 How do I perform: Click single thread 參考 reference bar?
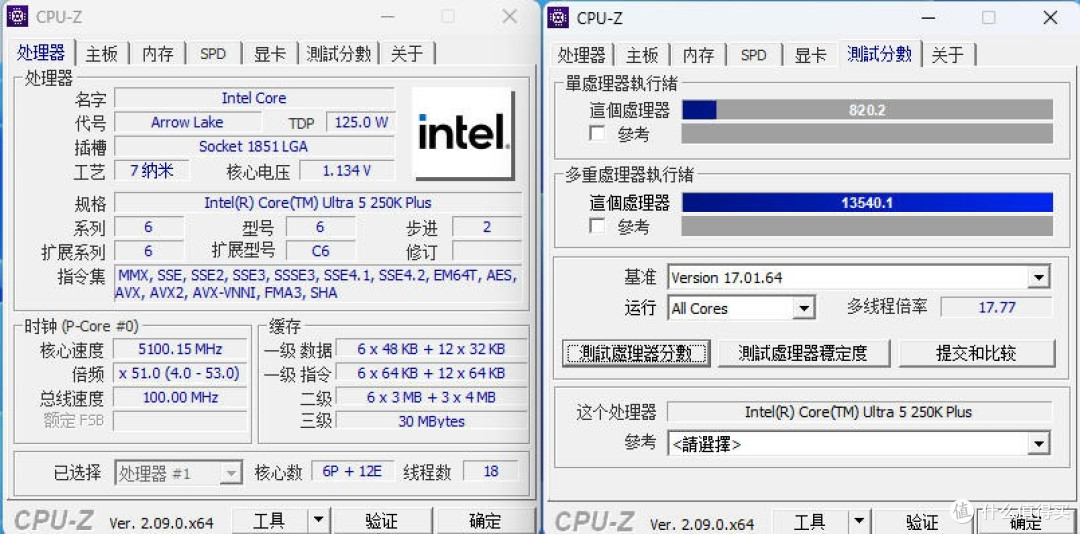click(867, 134)
